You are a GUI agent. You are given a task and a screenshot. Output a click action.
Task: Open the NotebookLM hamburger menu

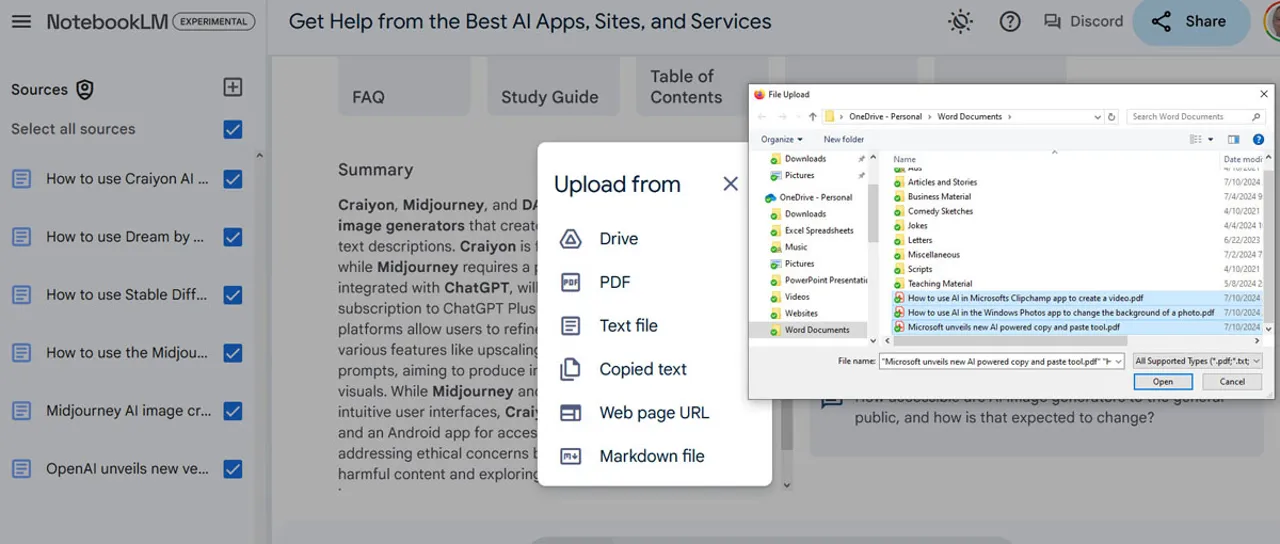pos(21,21)
